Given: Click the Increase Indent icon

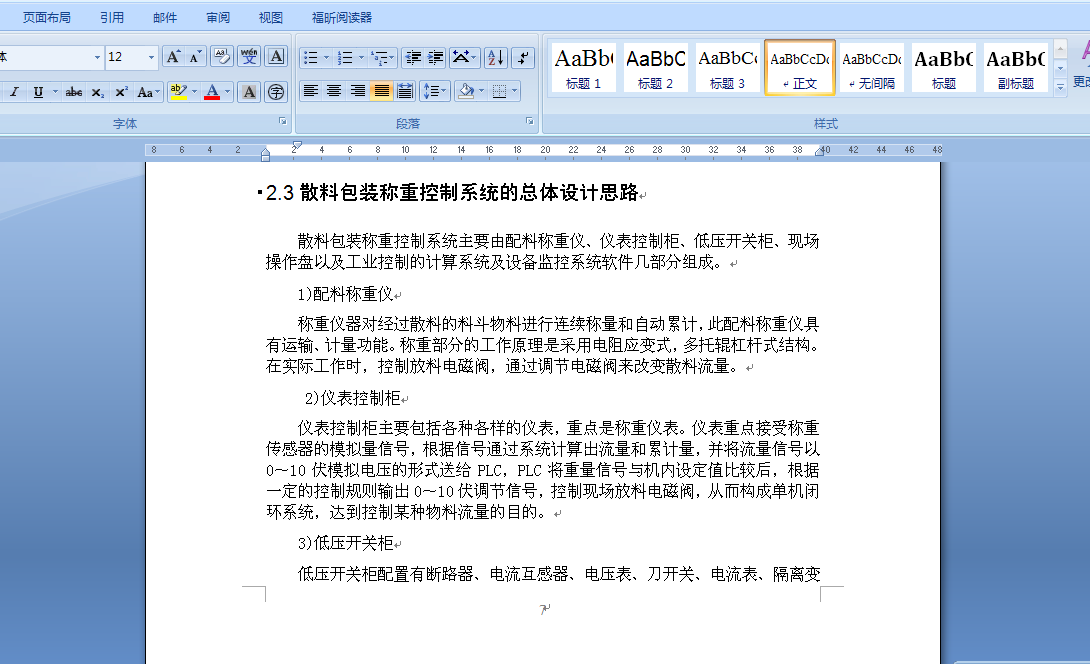Looking at the screenshot, I should (x=435, y=58).
